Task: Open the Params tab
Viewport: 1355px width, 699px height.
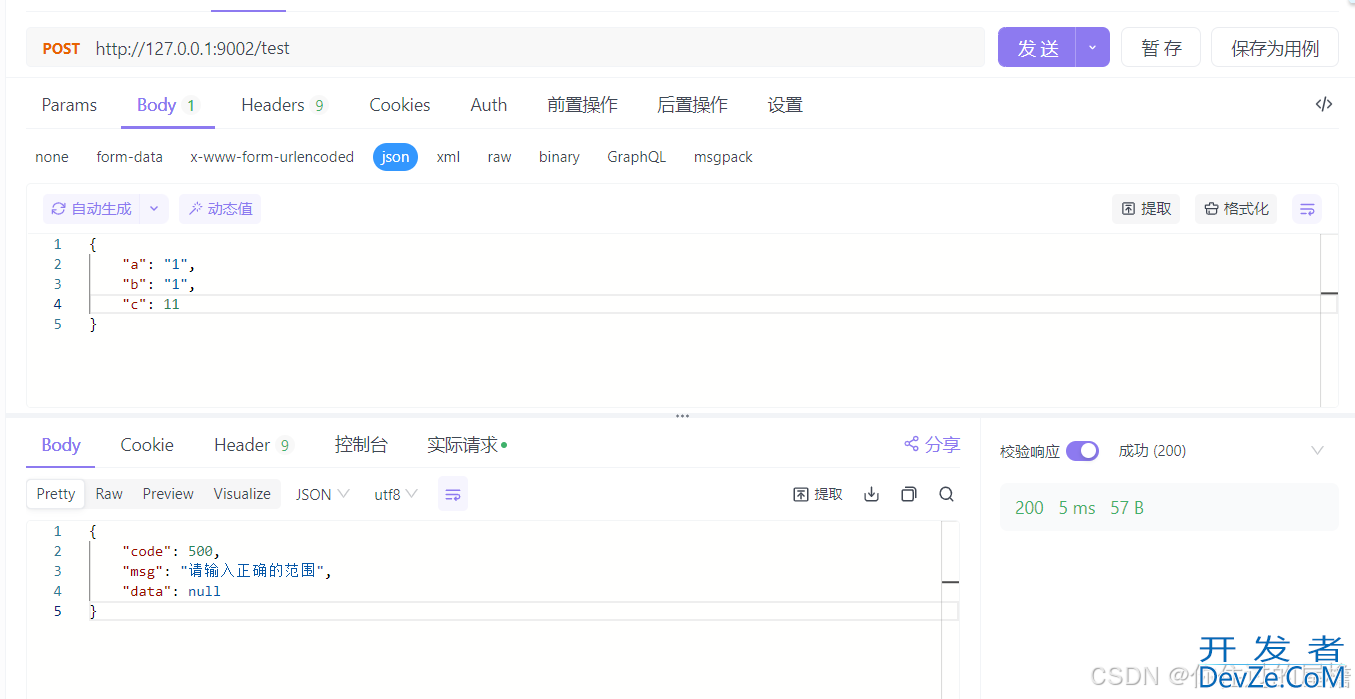Action: click(x=69, y=105)
